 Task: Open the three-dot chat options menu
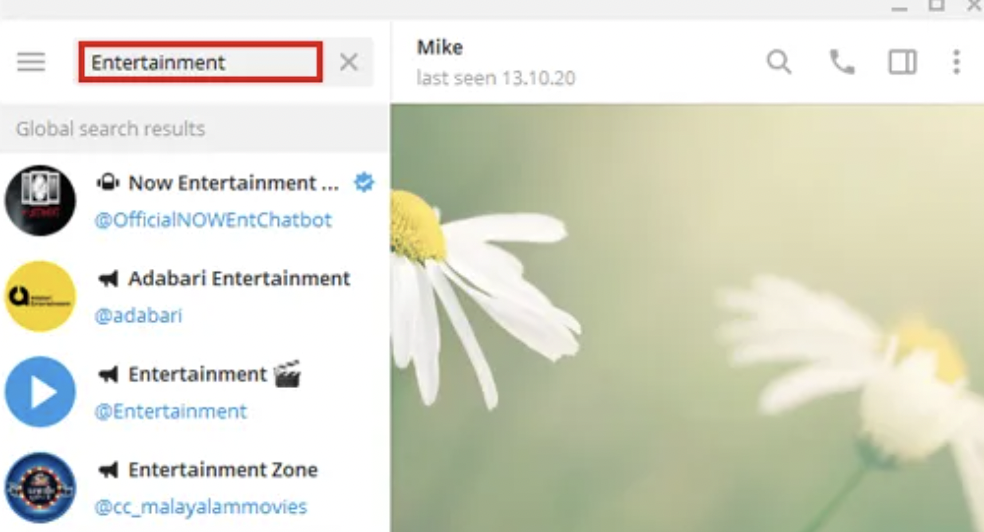point(956,62)
